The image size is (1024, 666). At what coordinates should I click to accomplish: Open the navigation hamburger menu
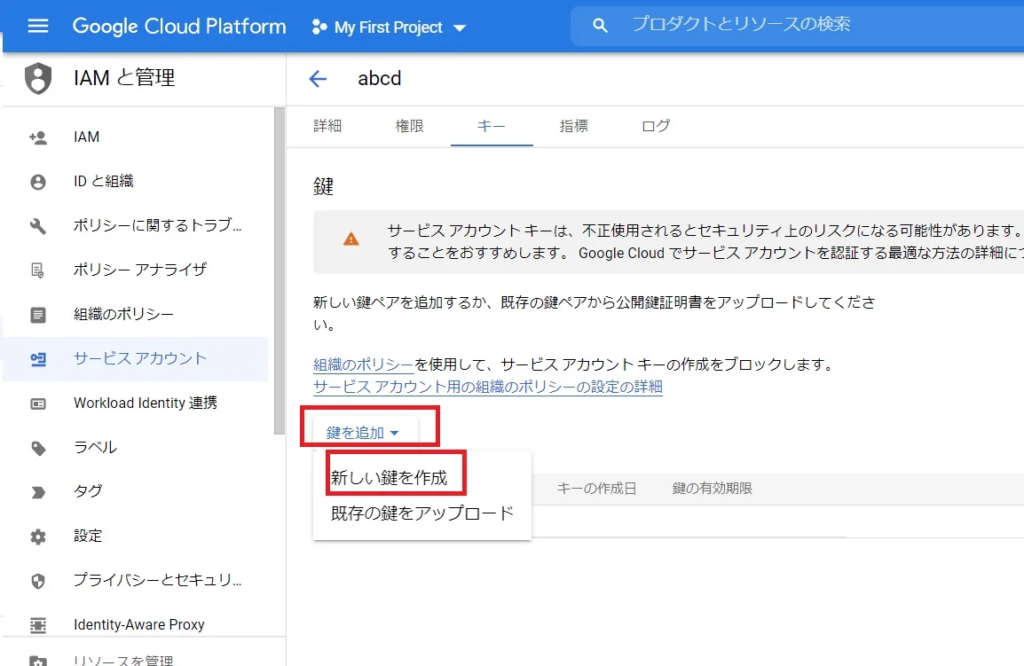pyautogui.click(x=37, y=27)
